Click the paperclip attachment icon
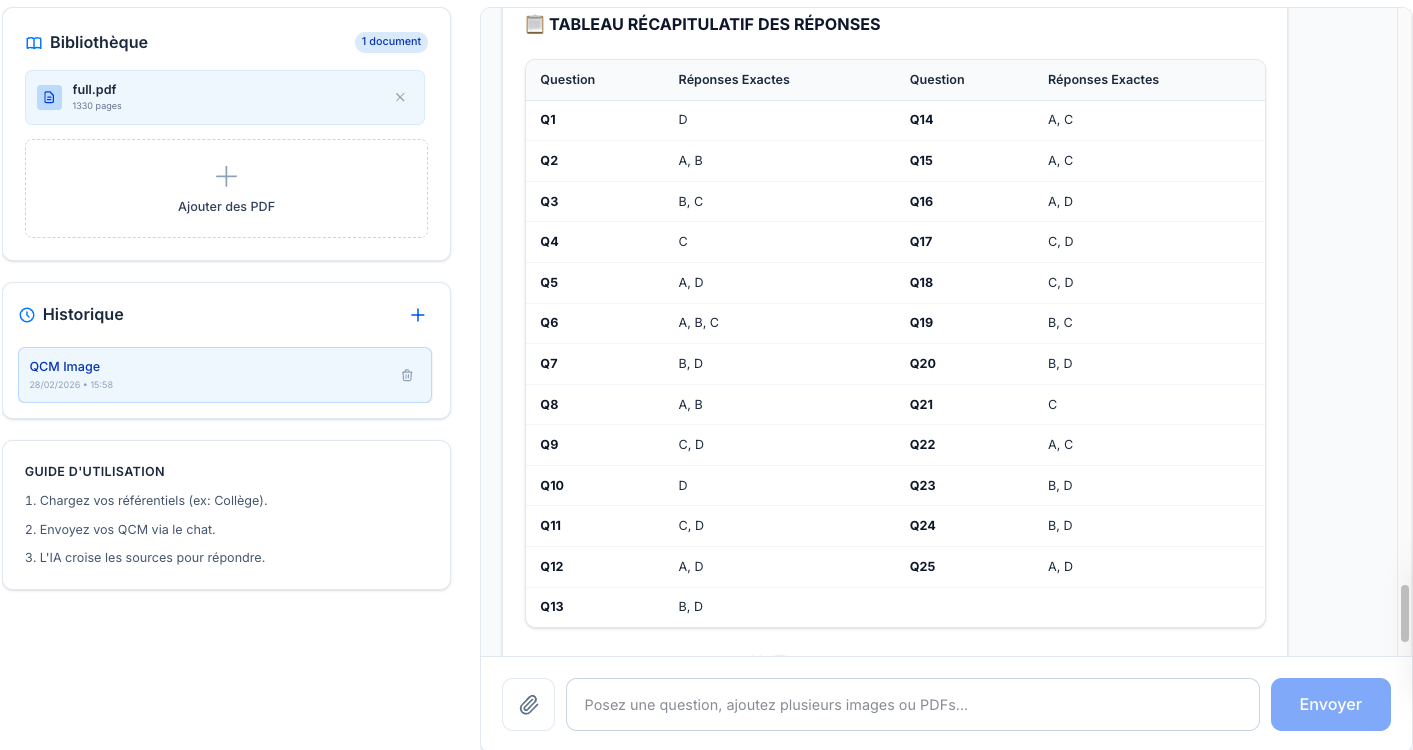This screenshot has height=750, width=1413. (529, 705)
